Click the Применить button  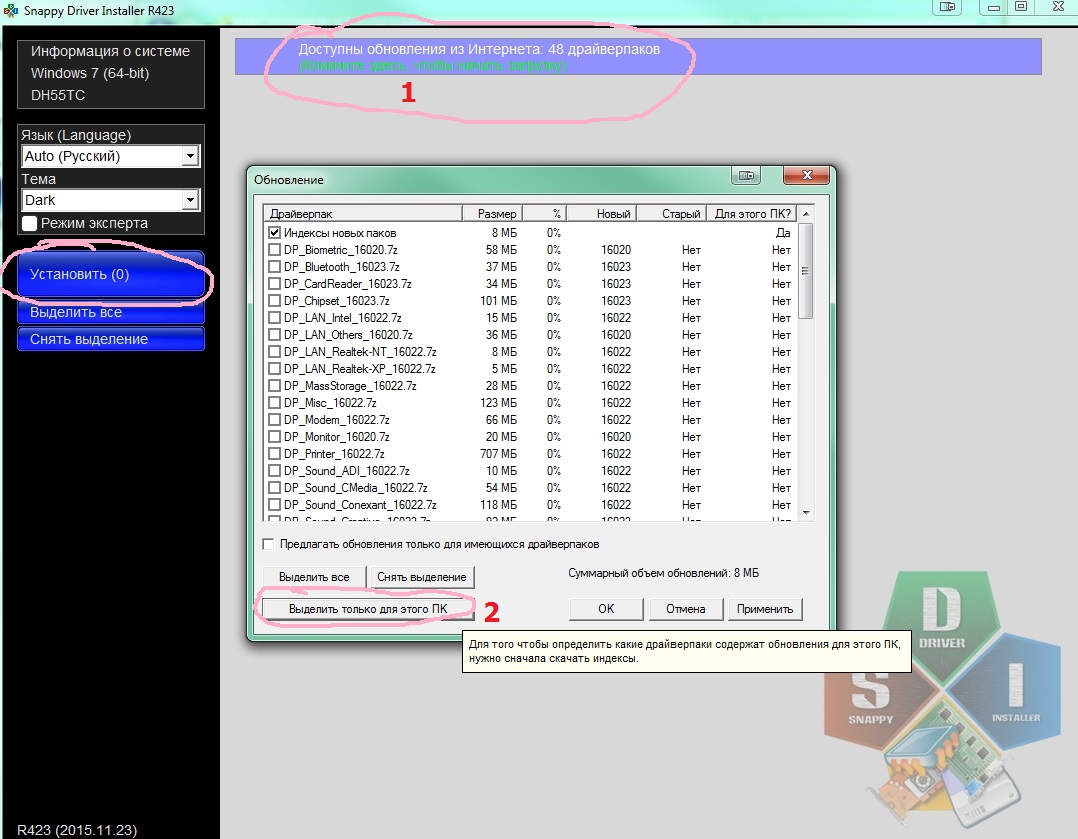(765, 609)
